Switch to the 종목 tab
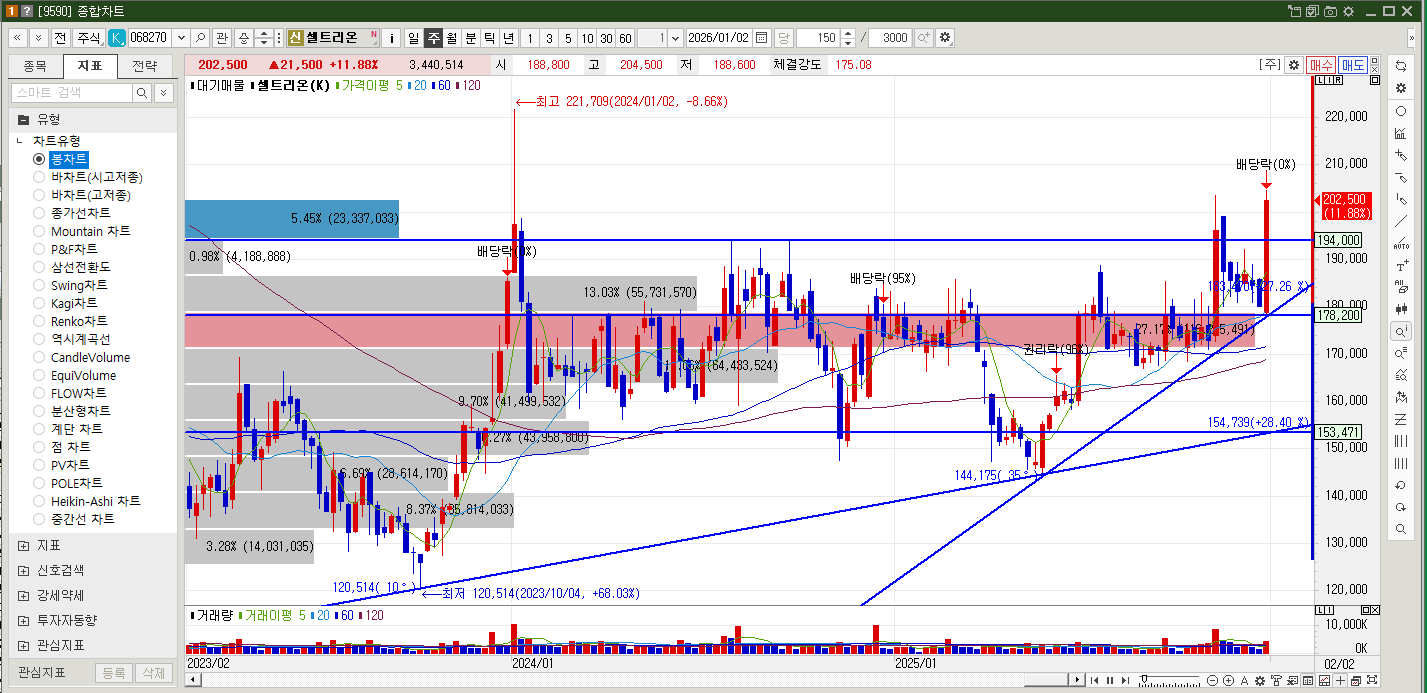 (34, 67)
